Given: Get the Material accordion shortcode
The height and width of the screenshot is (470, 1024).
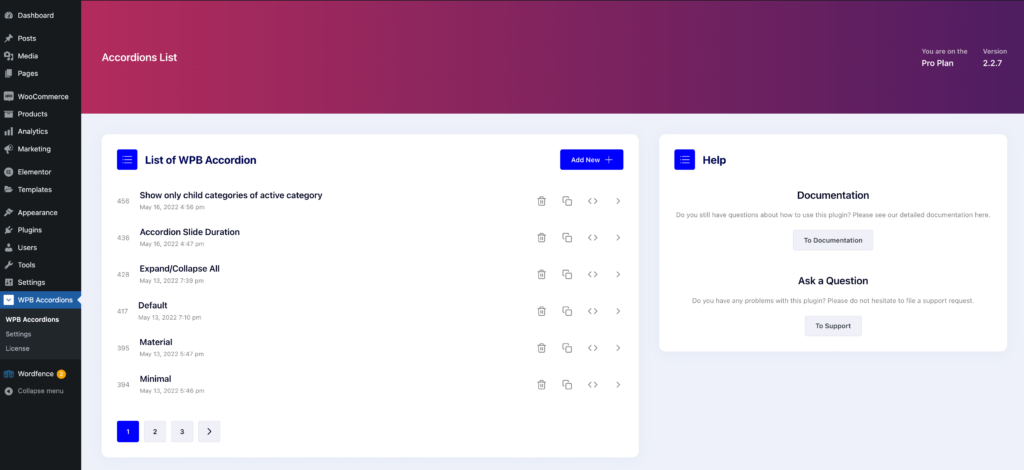Looking at the screenshot, I should coord(592,348).
